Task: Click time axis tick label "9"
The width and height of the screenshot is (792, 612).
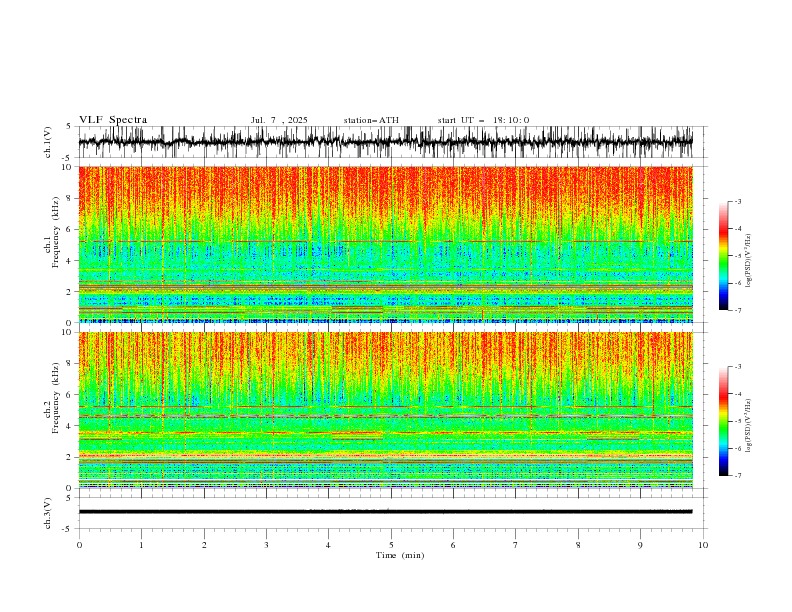Action: [640, 545]
